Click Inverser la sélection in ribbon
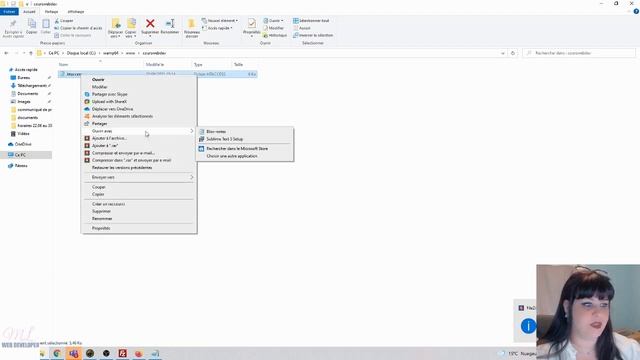 point(313,35)
